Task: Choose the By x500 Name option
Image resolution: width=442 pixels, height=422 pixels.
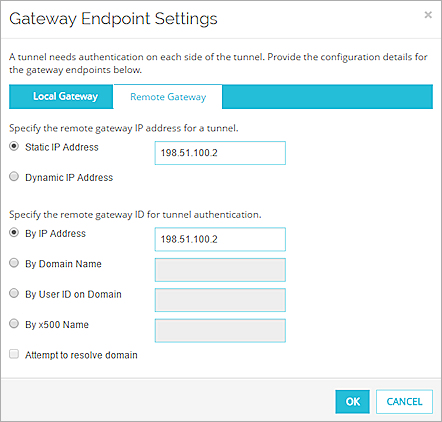Action: (14, 324)
